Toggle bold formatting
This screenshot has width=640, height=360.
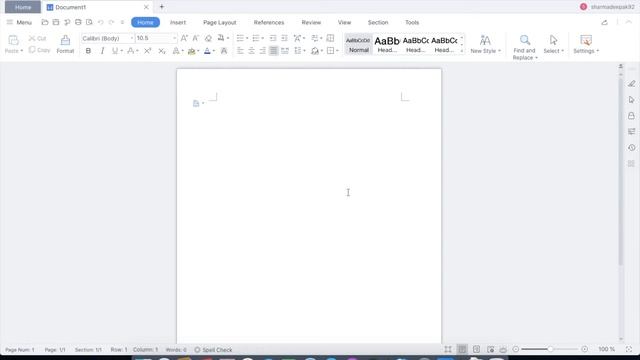click(88, 51)
